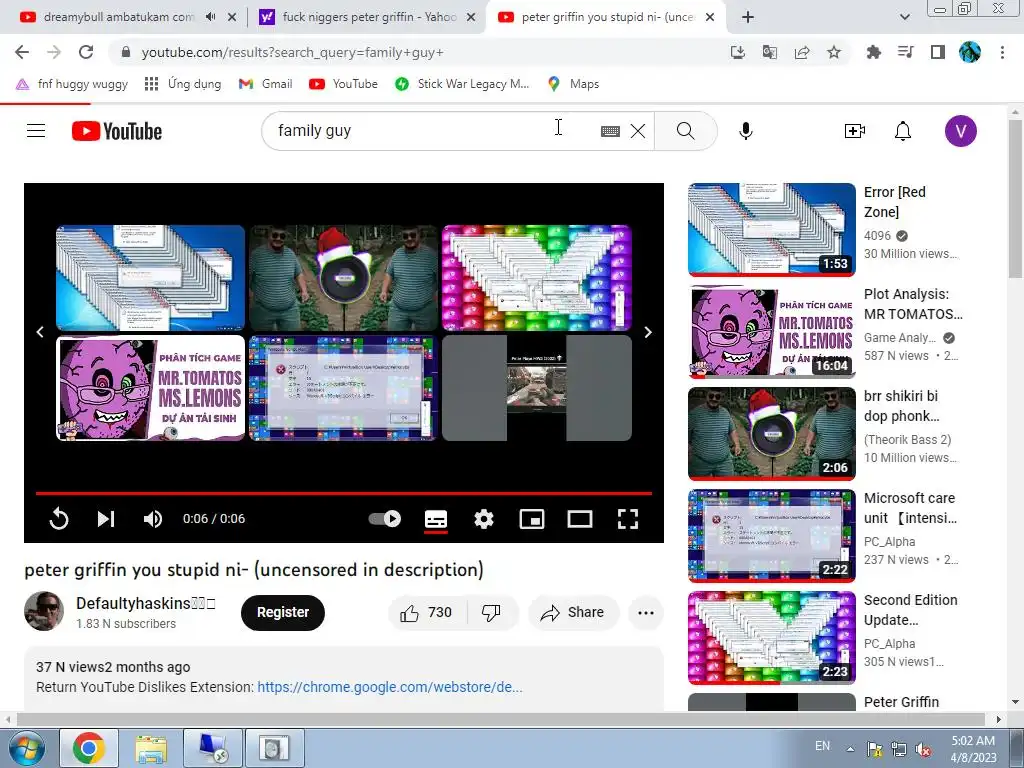Open Maps bookmark

click(x=573, y=84)
